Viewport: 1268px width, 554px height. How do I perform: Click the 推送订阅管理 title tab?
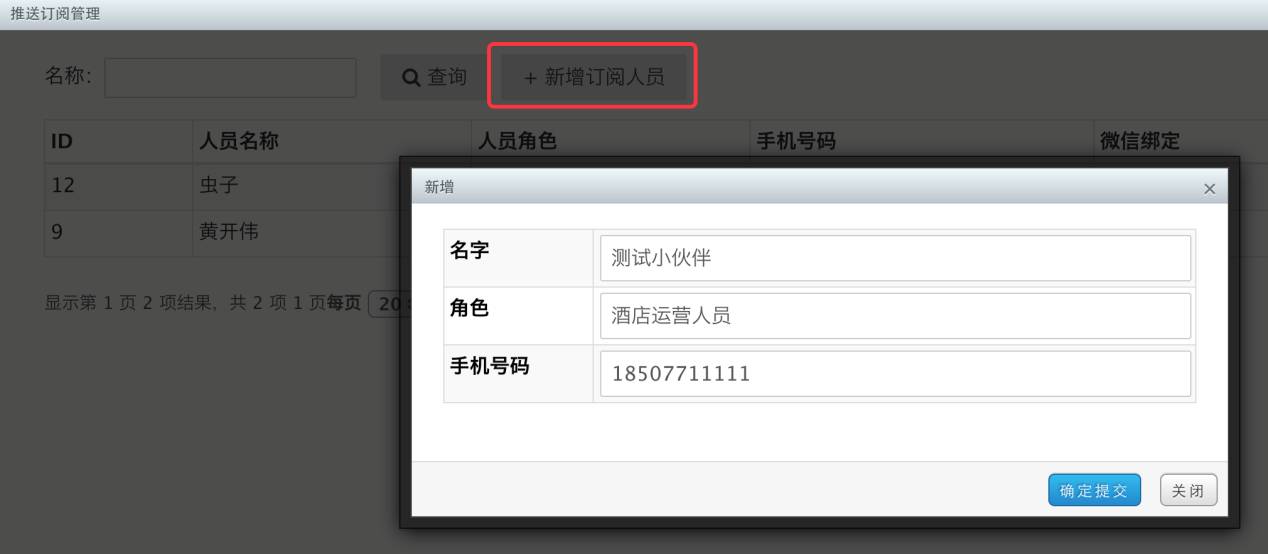55,14
